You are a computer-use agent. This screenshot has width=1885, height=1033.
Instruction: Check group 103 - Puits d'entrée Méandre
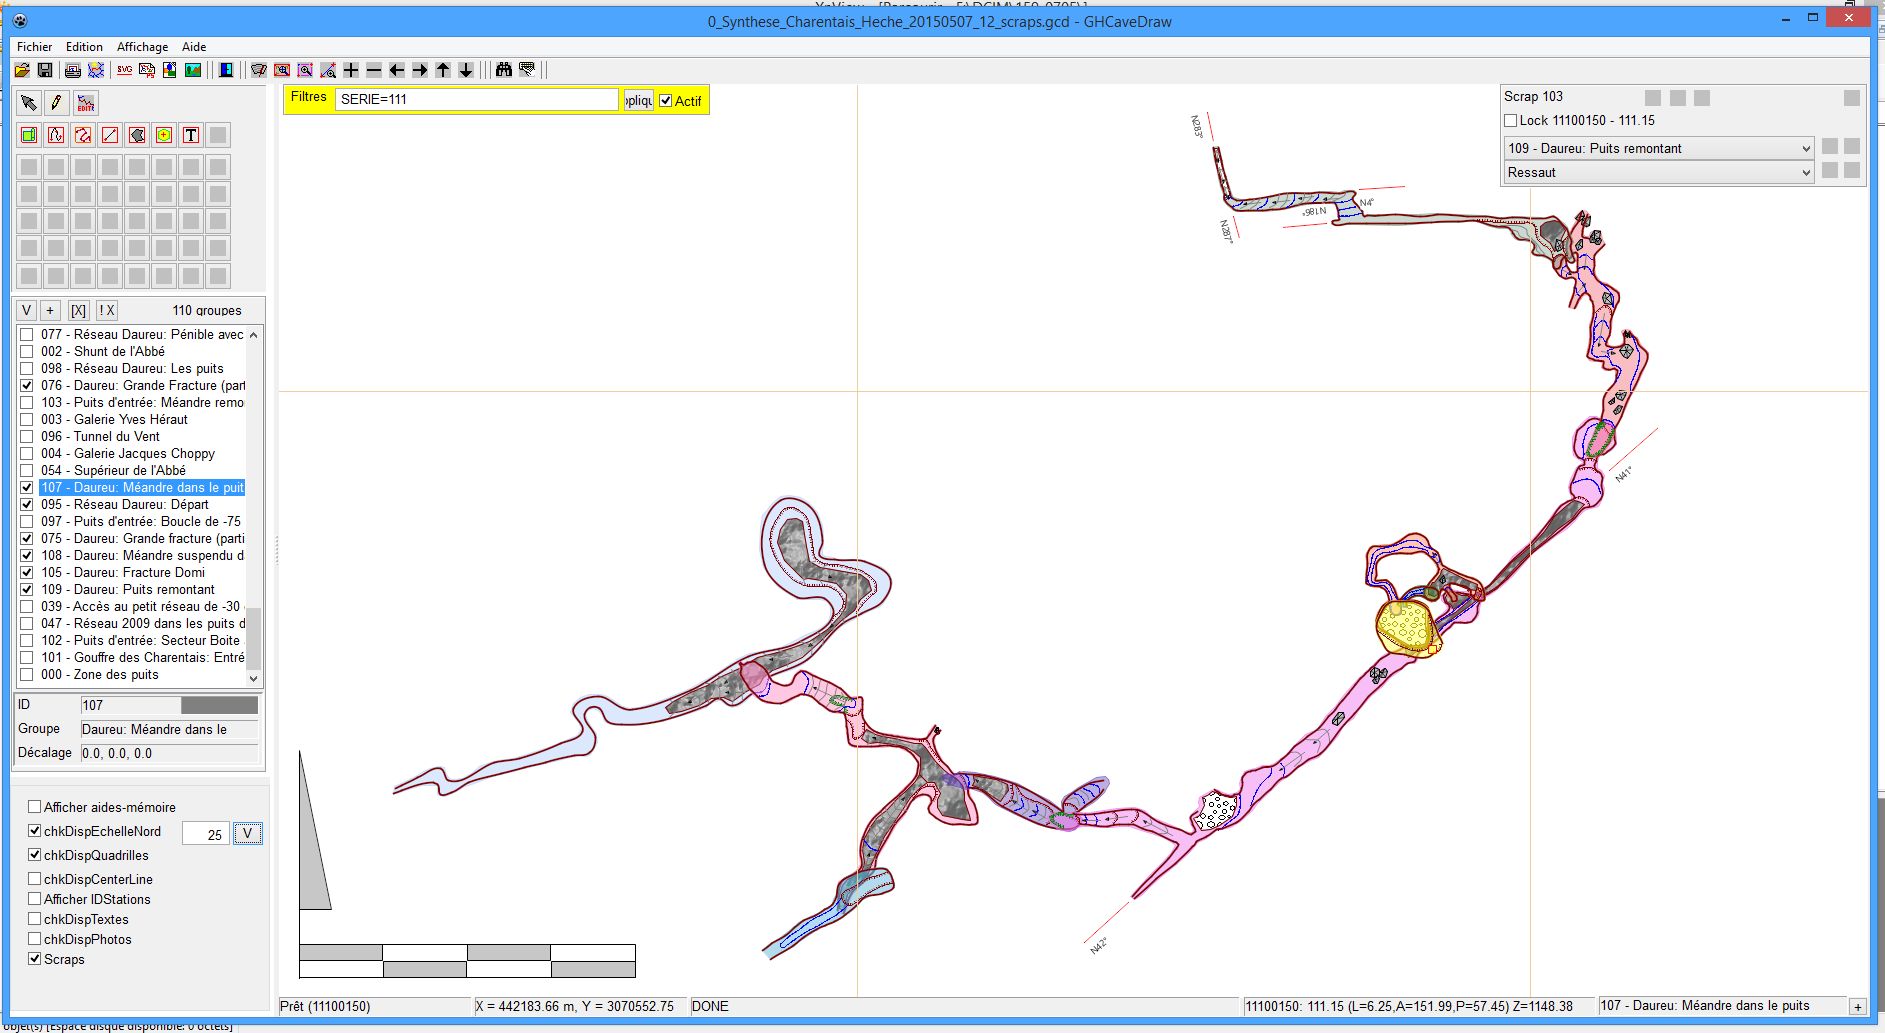click(x=27, y=402)
